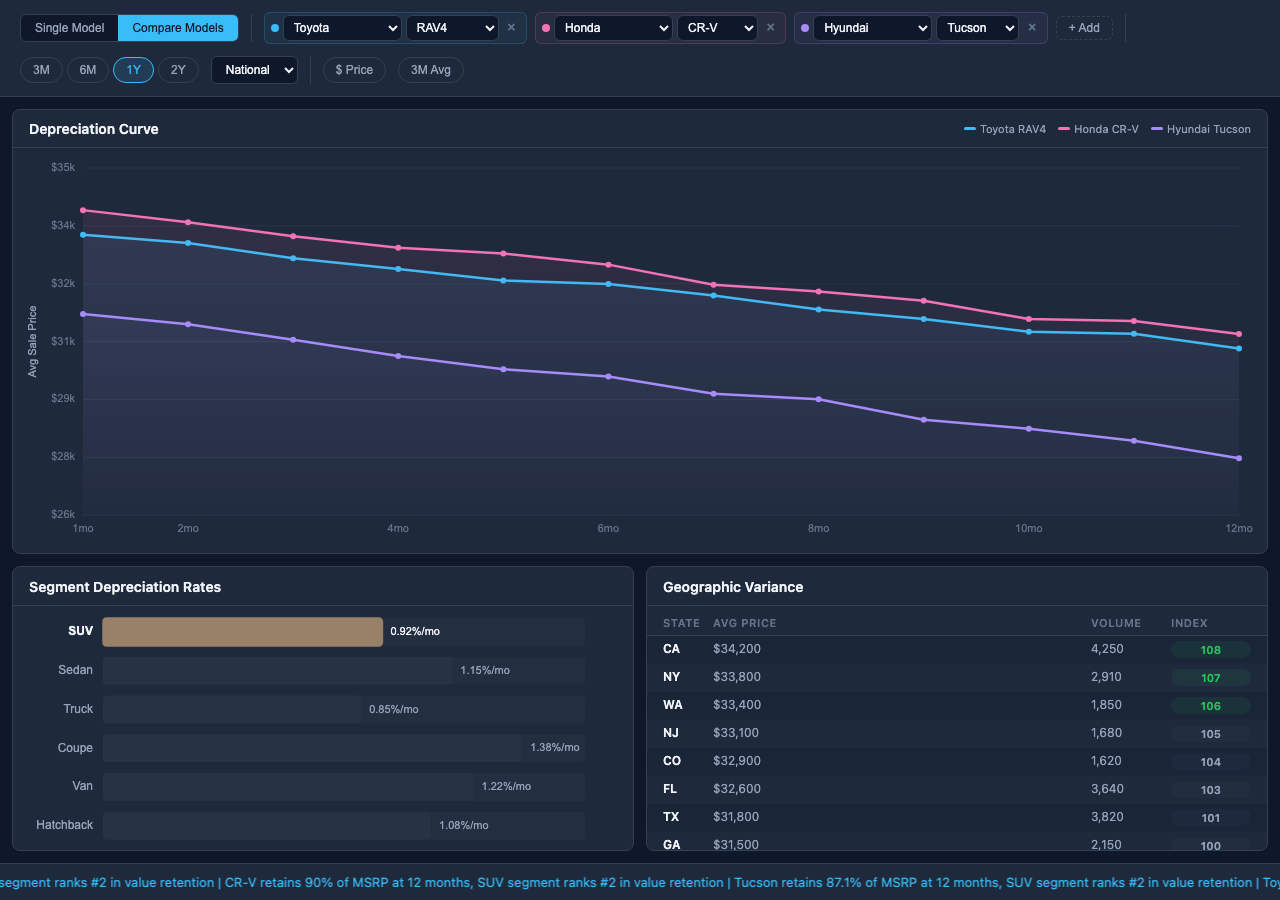Toggle the $ Price display mode

click(x=354, y=70)
